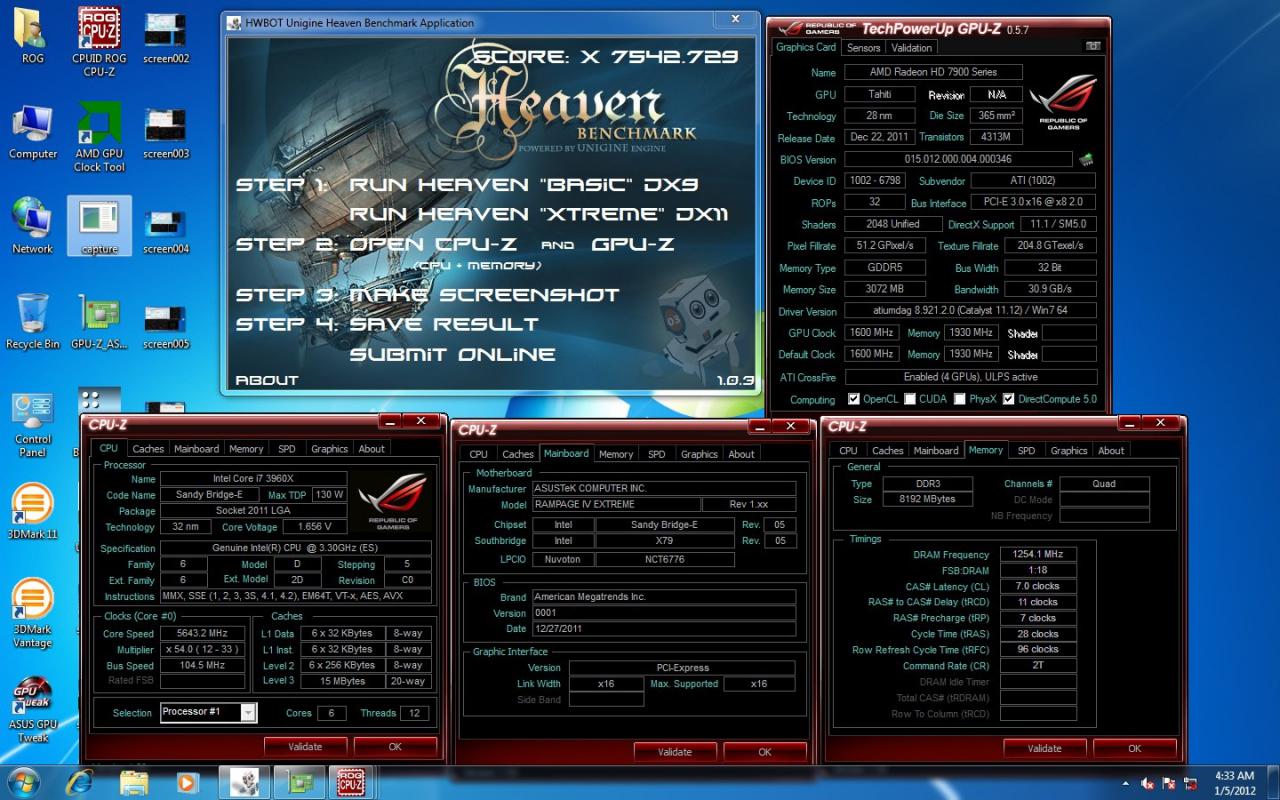
Task: Click the GPU-Z Name field
Action: 933,72
